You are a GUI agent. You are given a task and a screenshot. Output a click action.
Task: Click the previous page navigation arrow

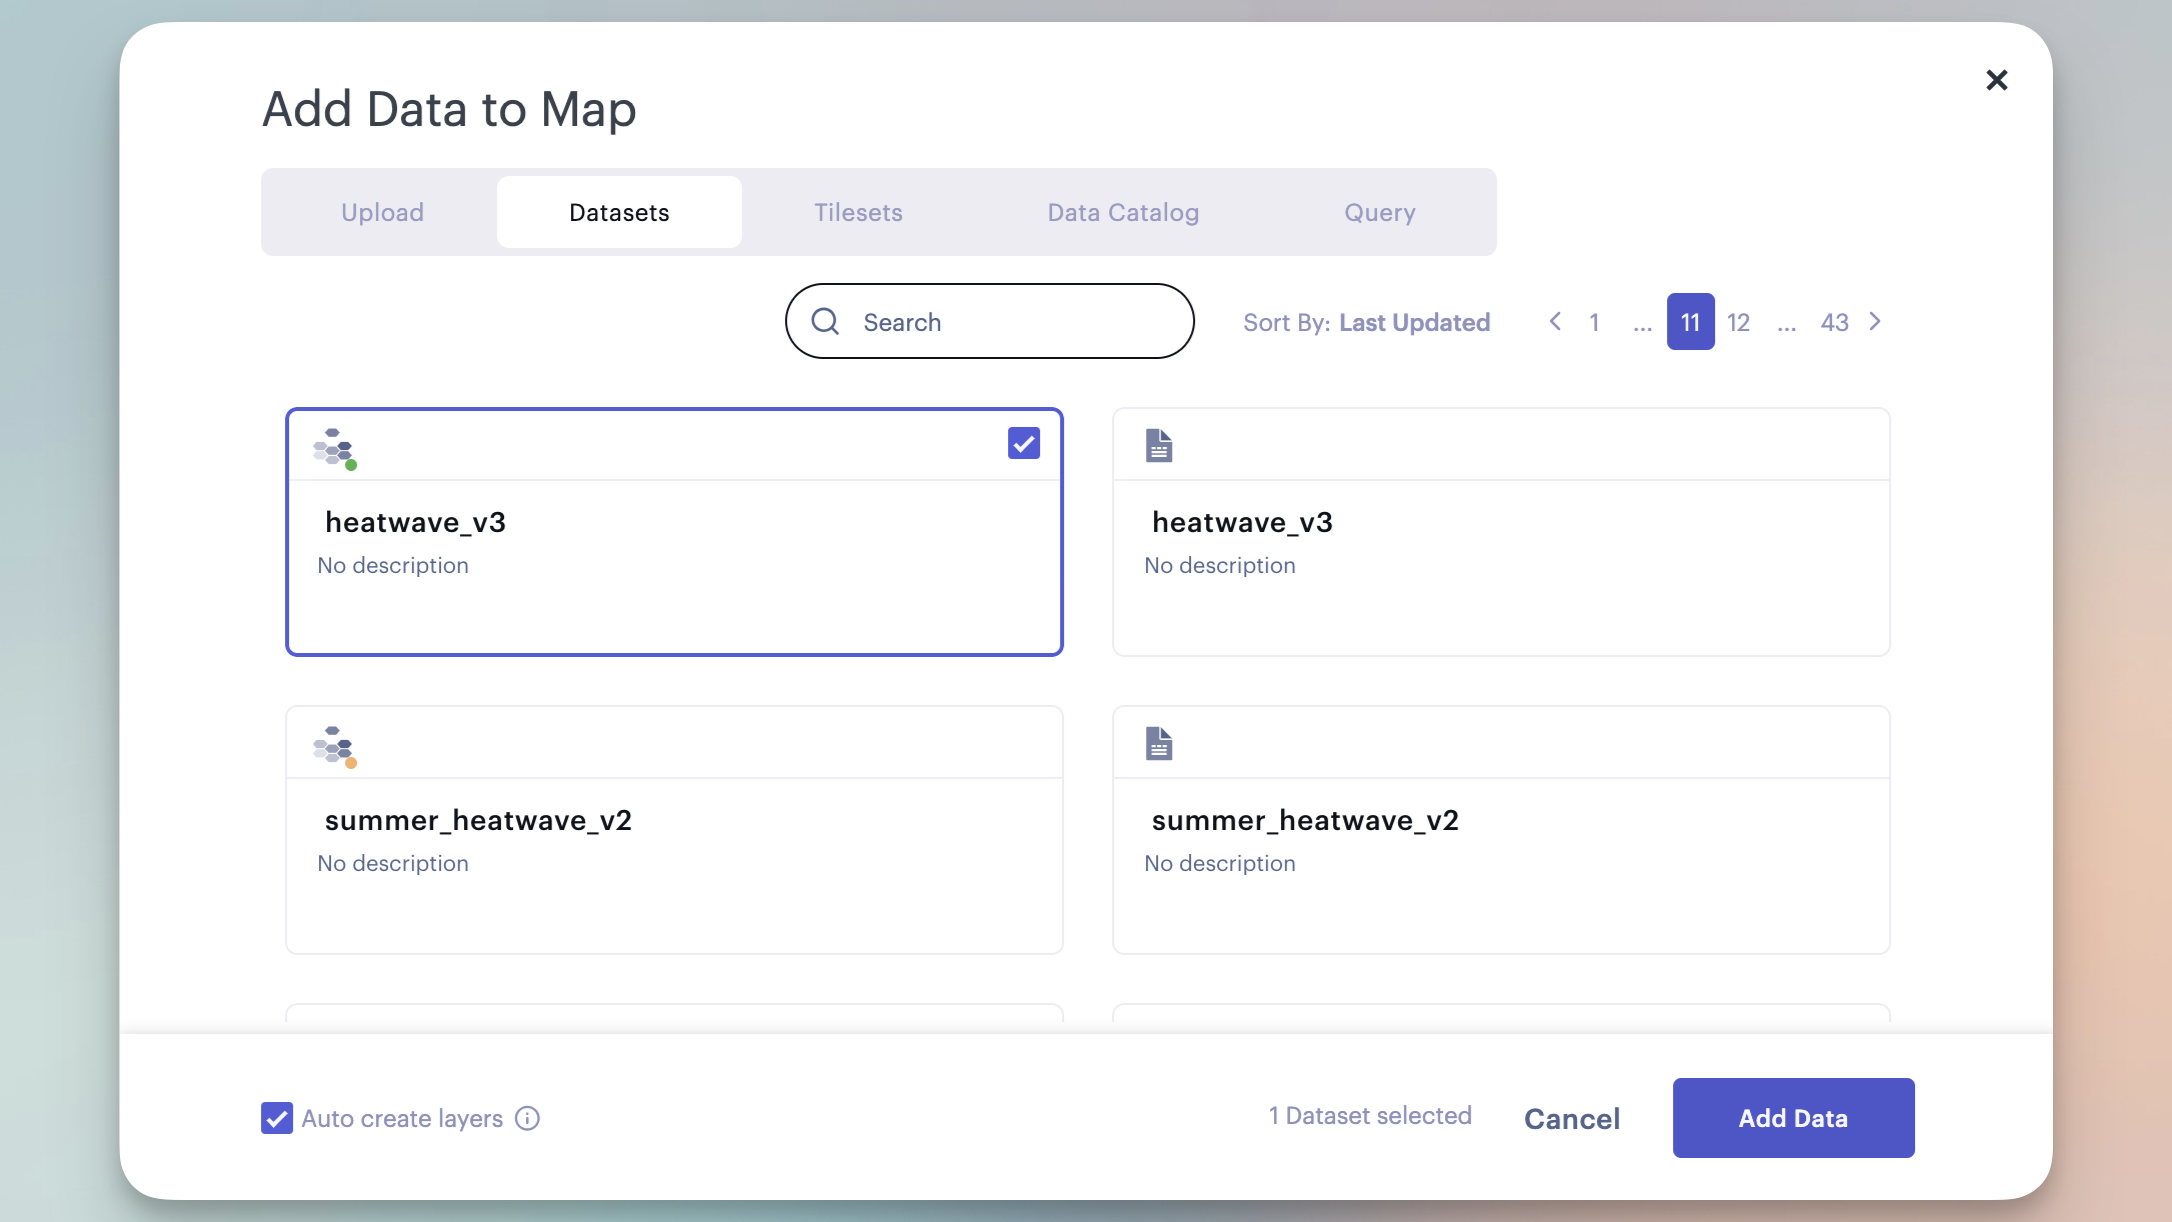(x=1556, y=322)
